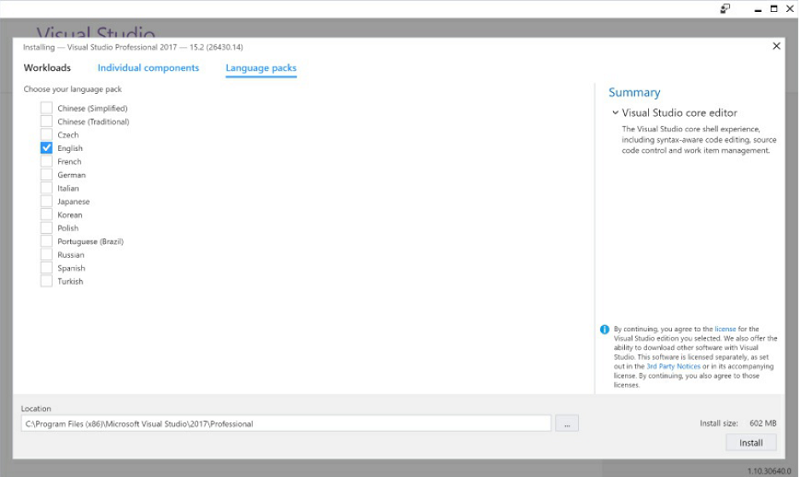Enable the Czech language pack checkbox
800x477 pixels.
tap(46, 134)
